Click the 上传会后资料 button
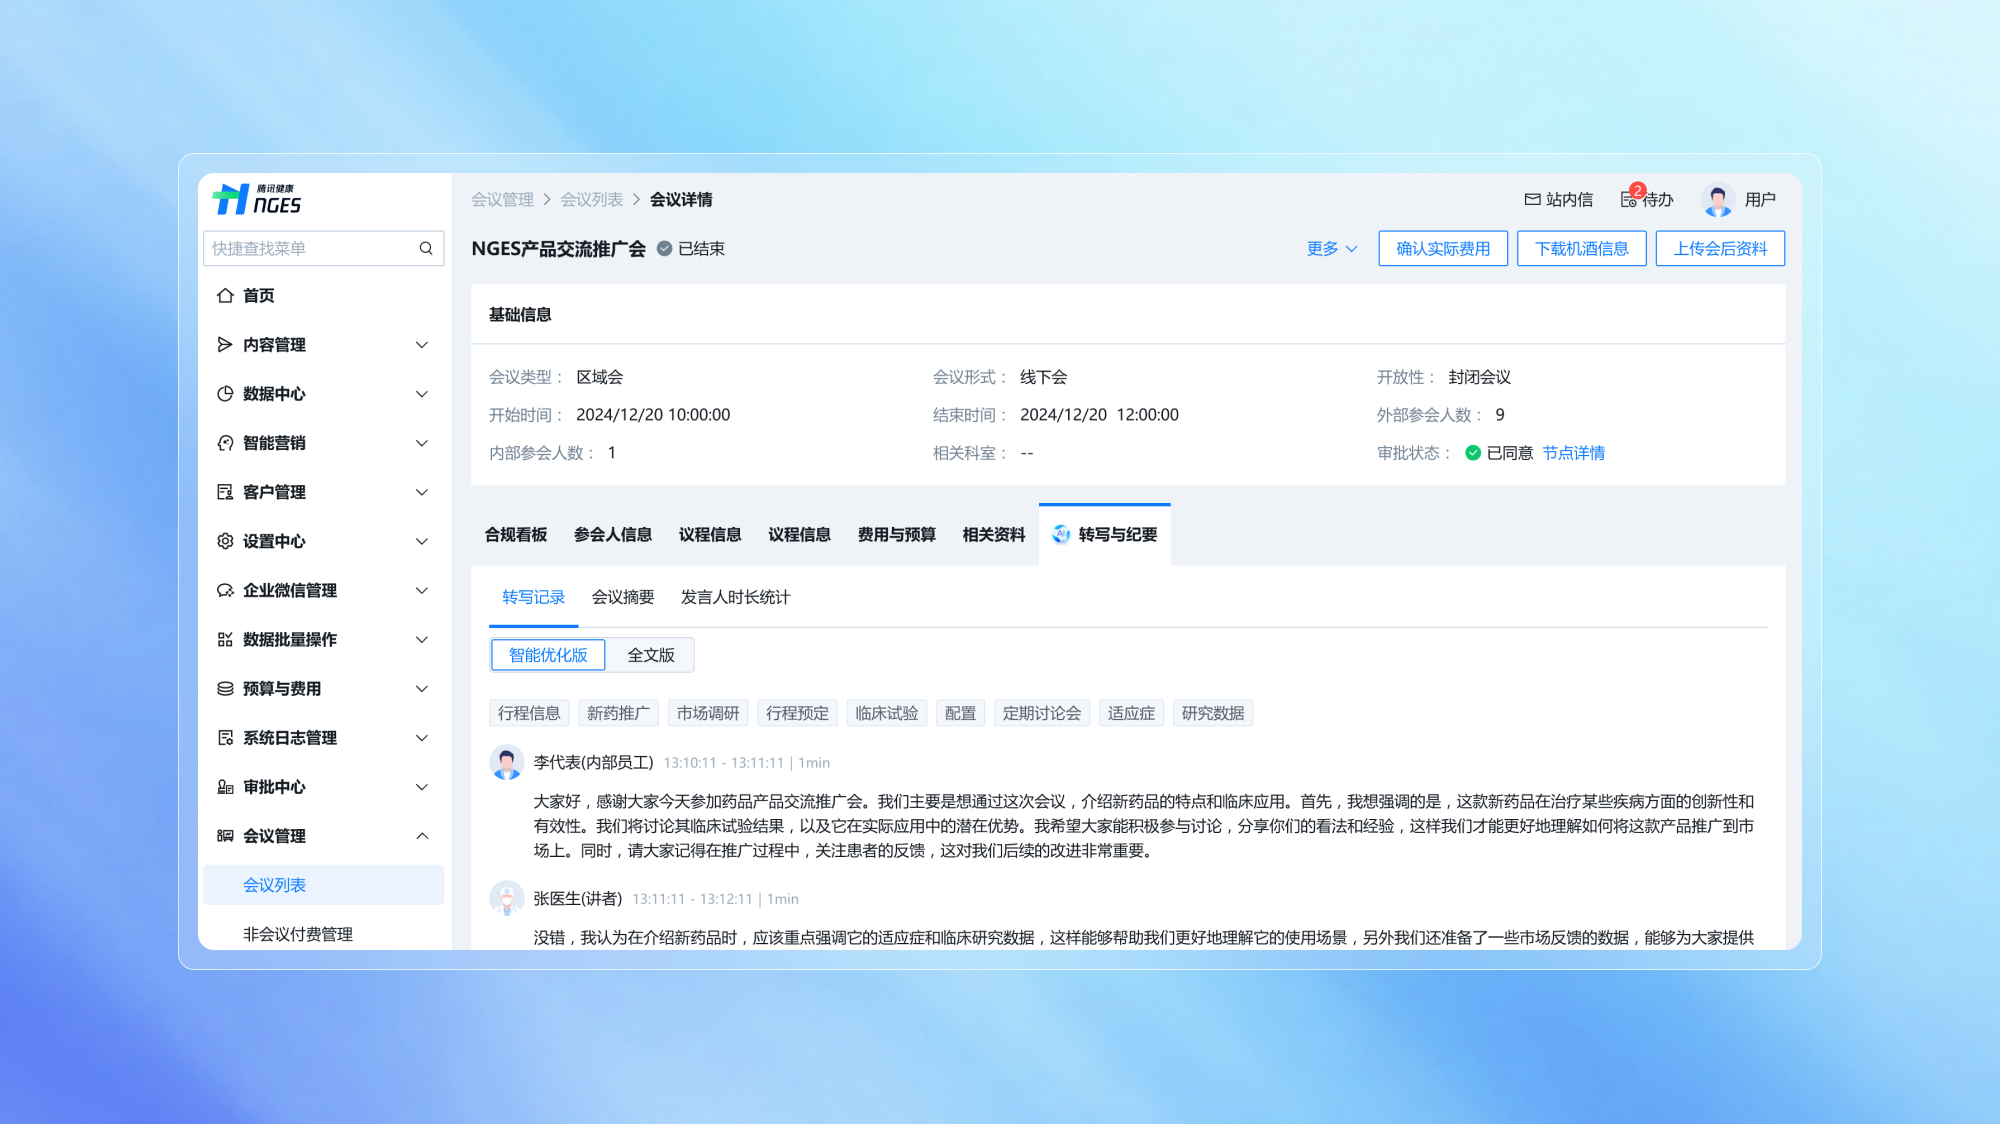This screenshot has width=2000, height=1124. tap(1720, 248)
